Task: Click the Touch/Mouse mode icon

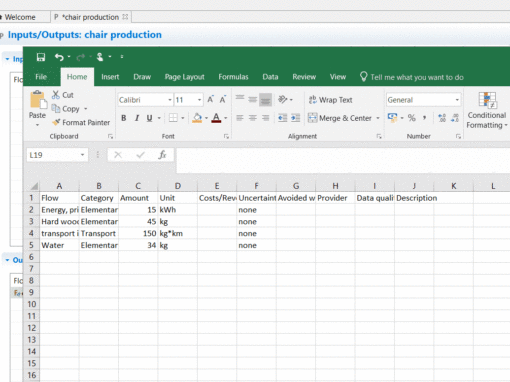Action: (100, 57)
